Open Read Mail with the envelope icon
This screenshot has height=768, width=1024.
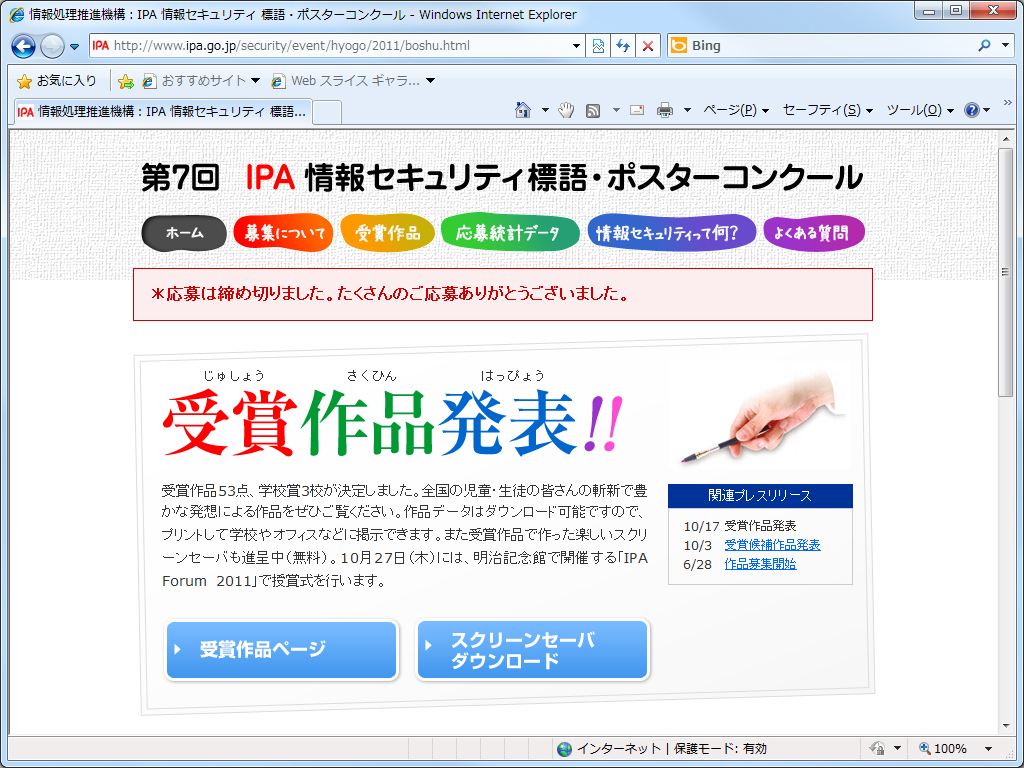[636, 110]
